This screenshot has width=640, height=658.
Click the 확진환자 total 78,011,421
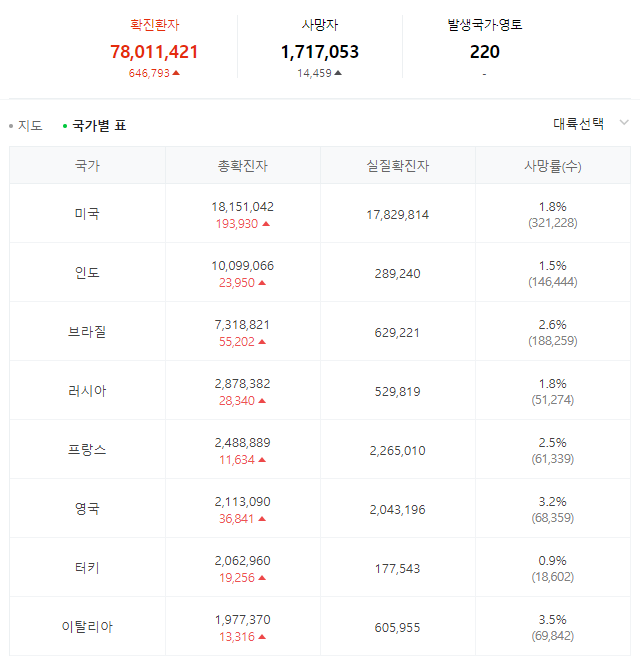155,52
